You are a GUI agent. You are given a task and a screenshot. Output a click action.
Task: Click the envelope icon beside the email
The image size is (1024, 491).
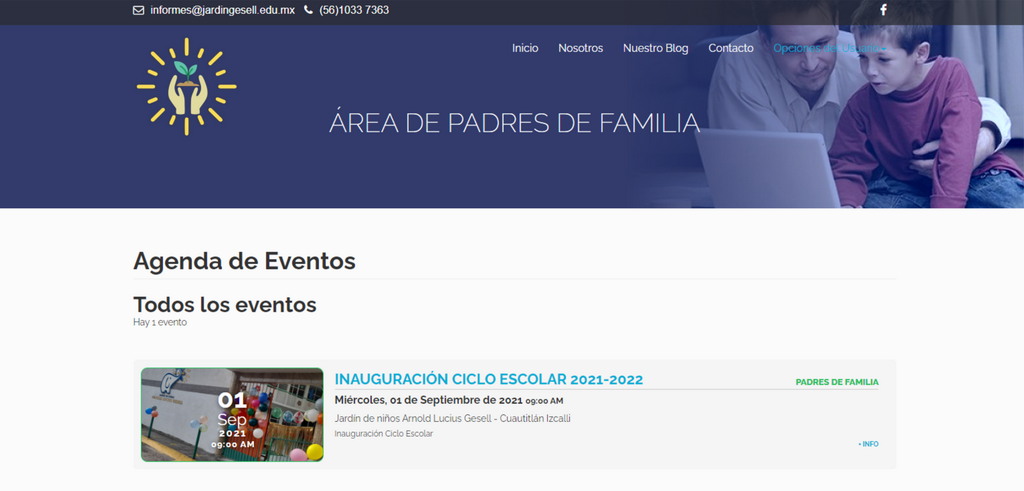pos(138,10)
